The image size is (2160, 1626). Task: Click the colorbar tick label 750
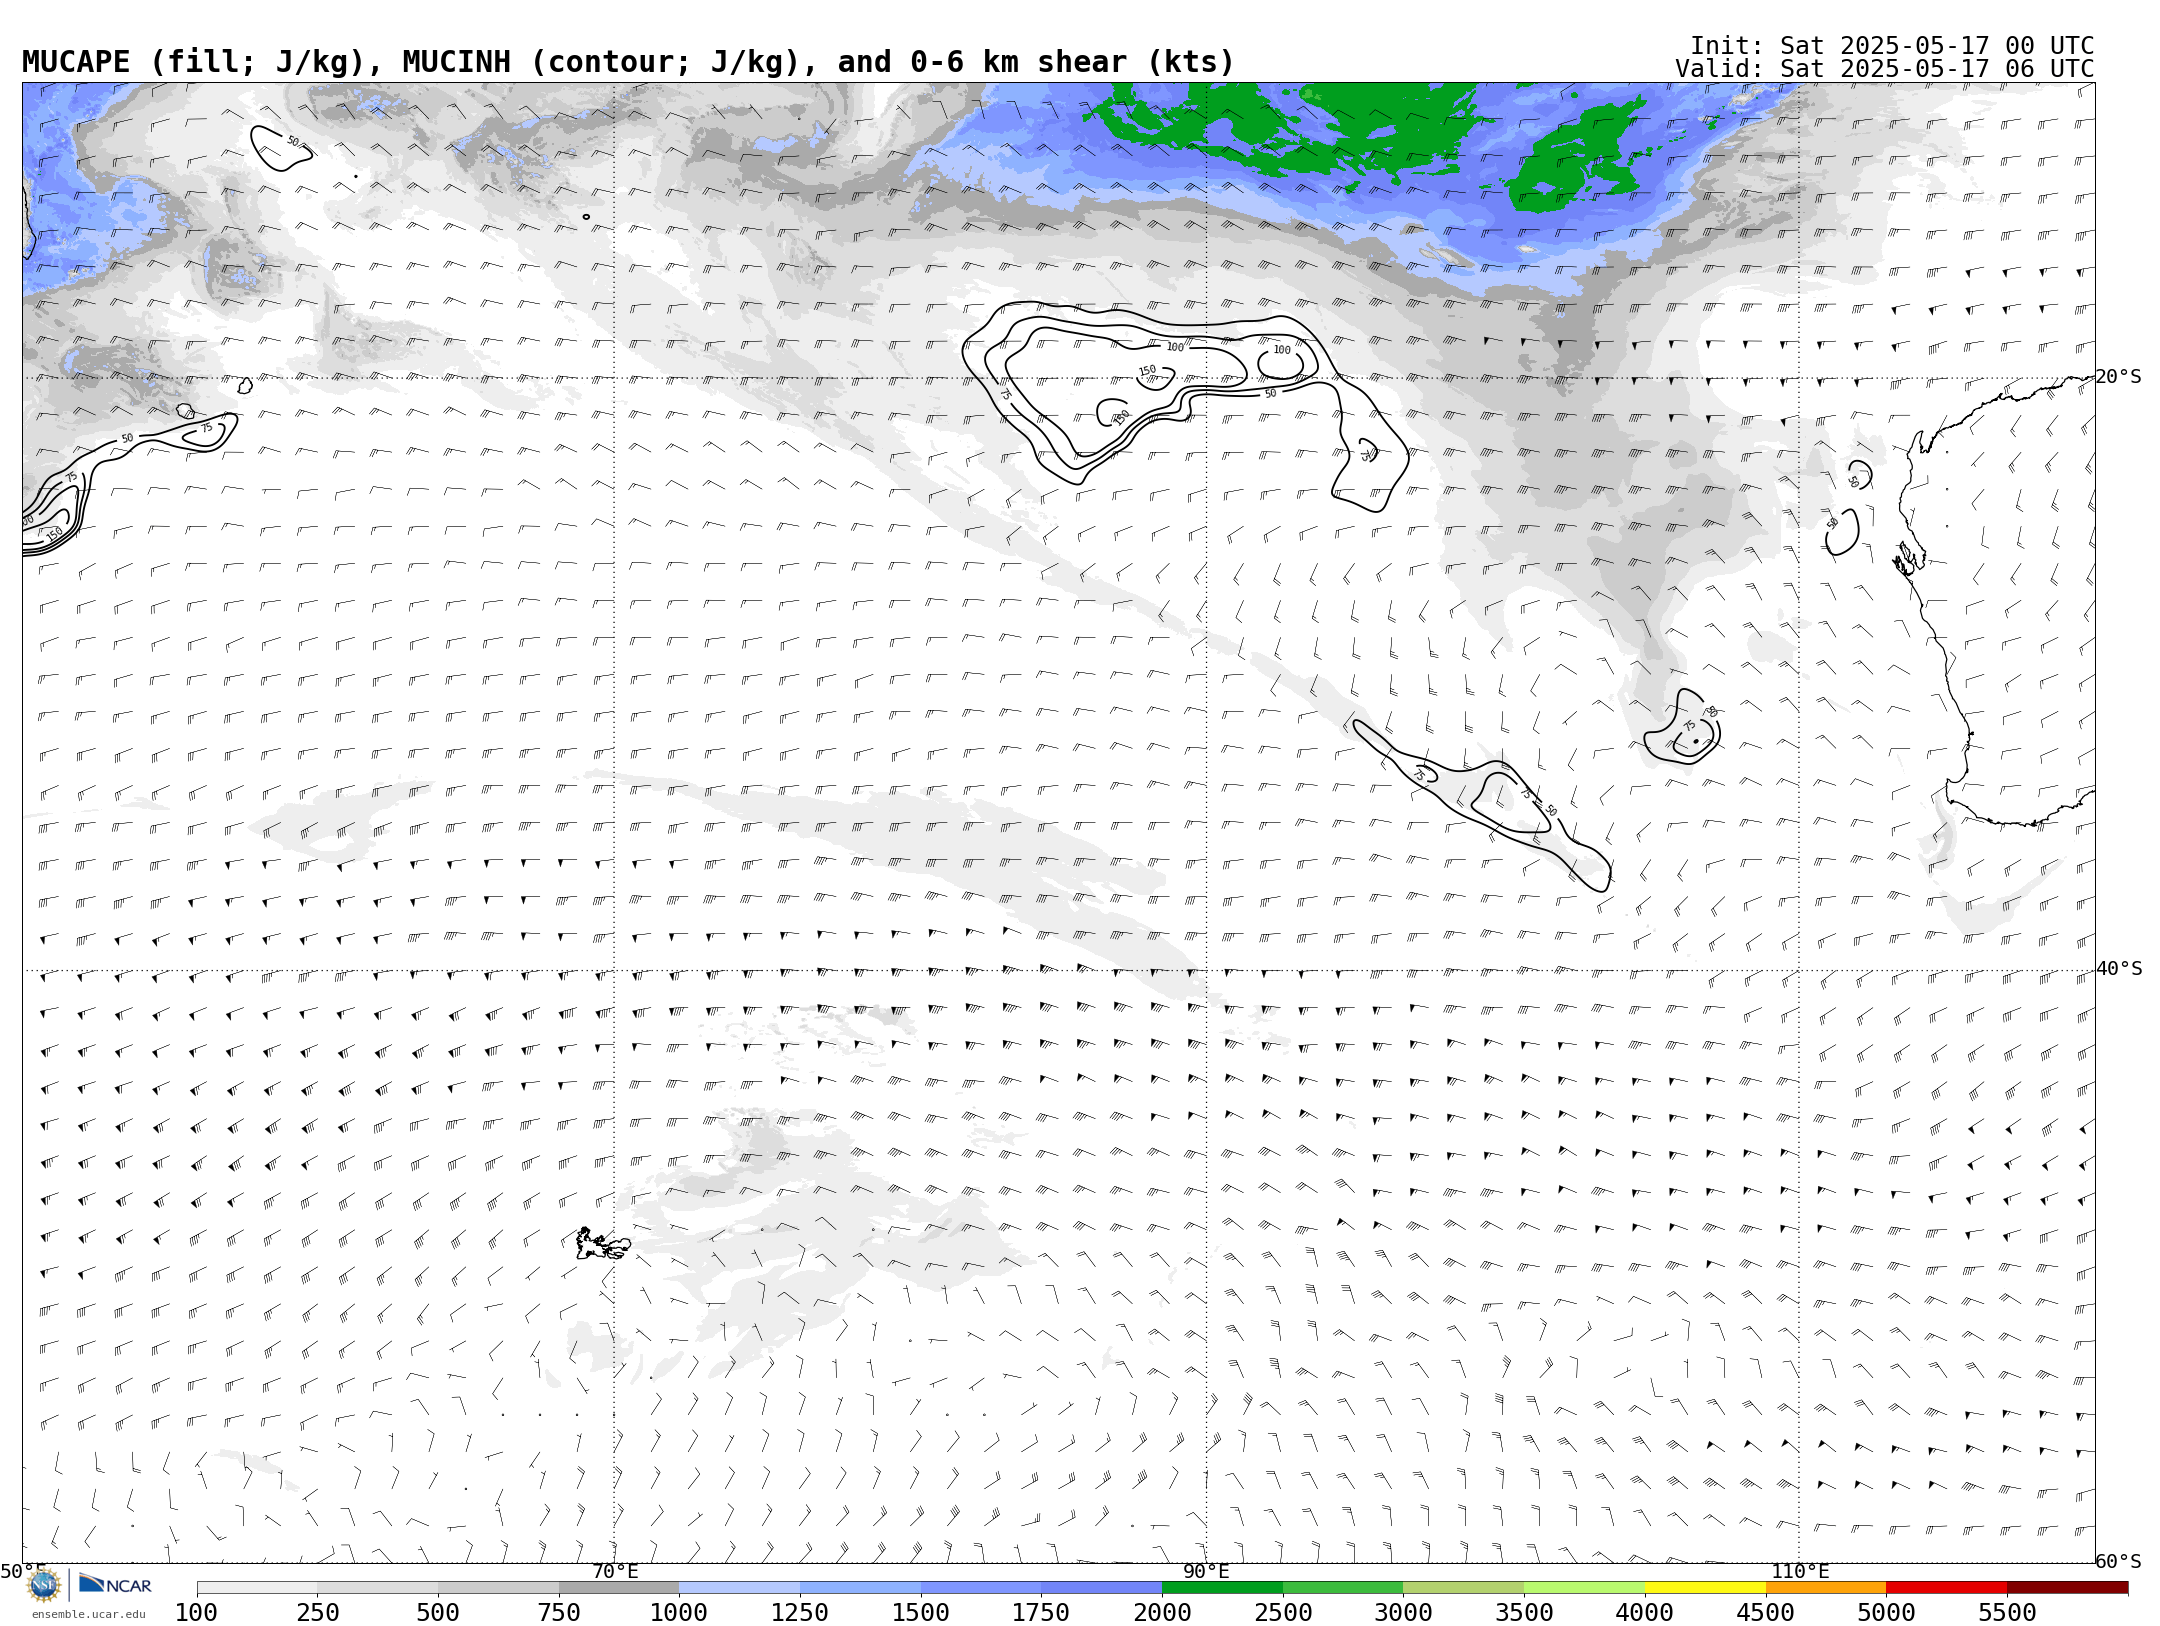[x=559, y=1612]
